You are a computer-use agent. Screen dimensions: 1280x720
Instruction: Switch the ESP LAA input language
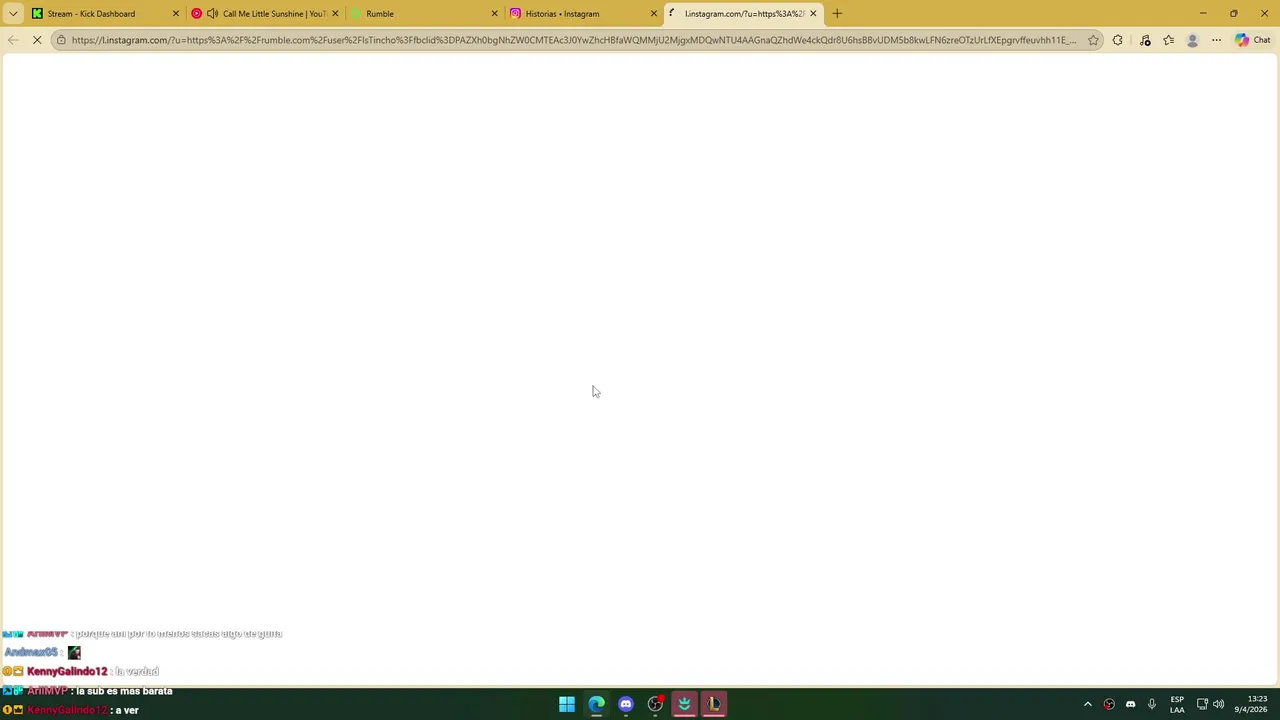[x=1177, y=704]
